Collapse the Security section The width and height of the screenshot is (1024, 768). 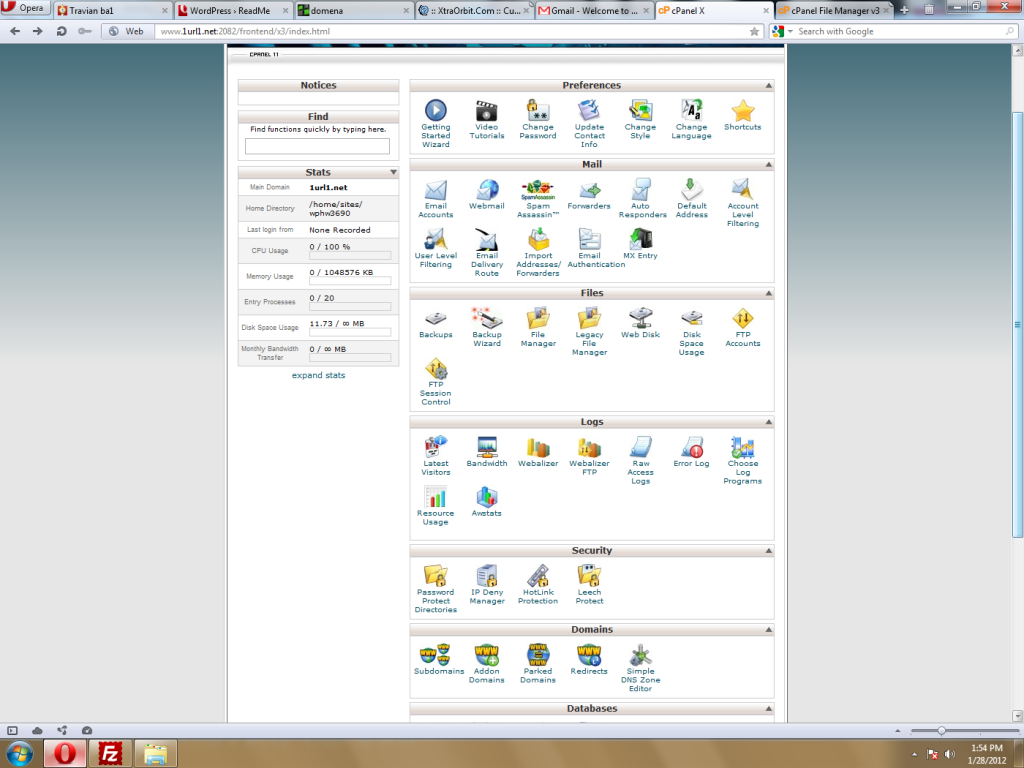[769, 551]
